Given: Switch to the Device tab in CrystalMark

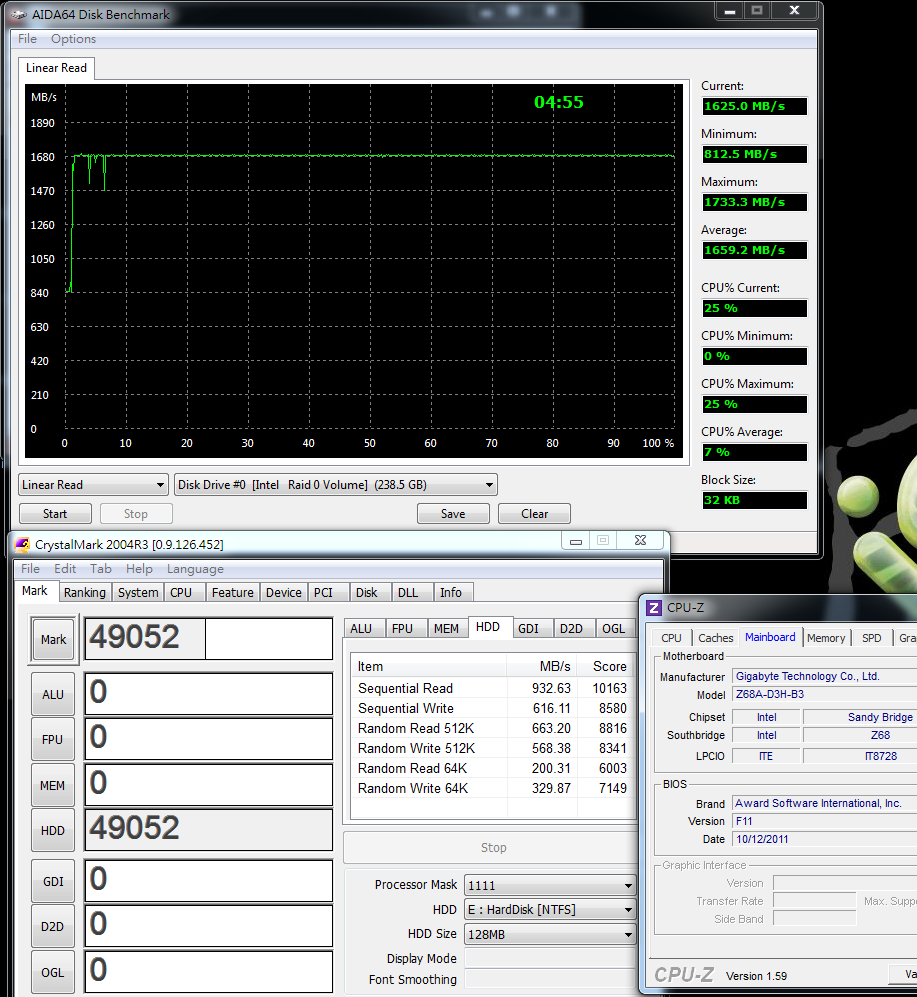Looking at the screenshot, I should coord(284,593).
